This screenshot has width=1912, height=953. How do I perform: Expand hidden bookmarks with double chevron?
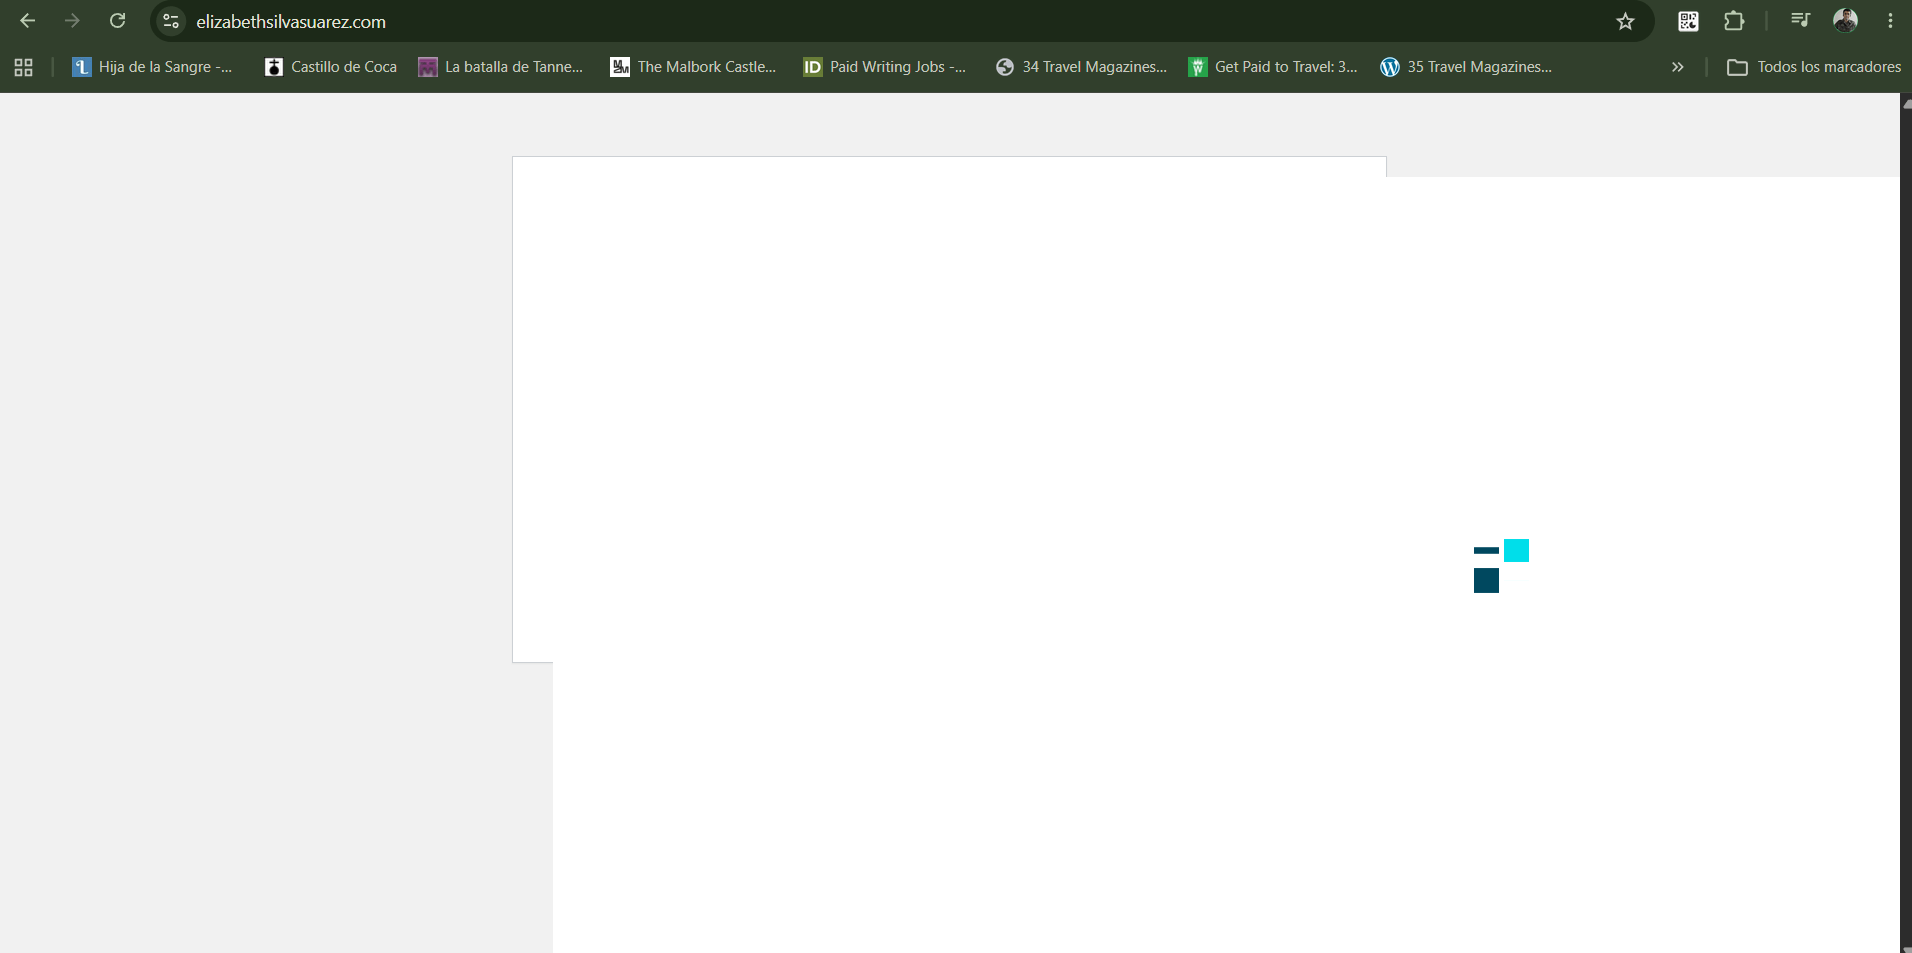click(x=1677, y=67)
